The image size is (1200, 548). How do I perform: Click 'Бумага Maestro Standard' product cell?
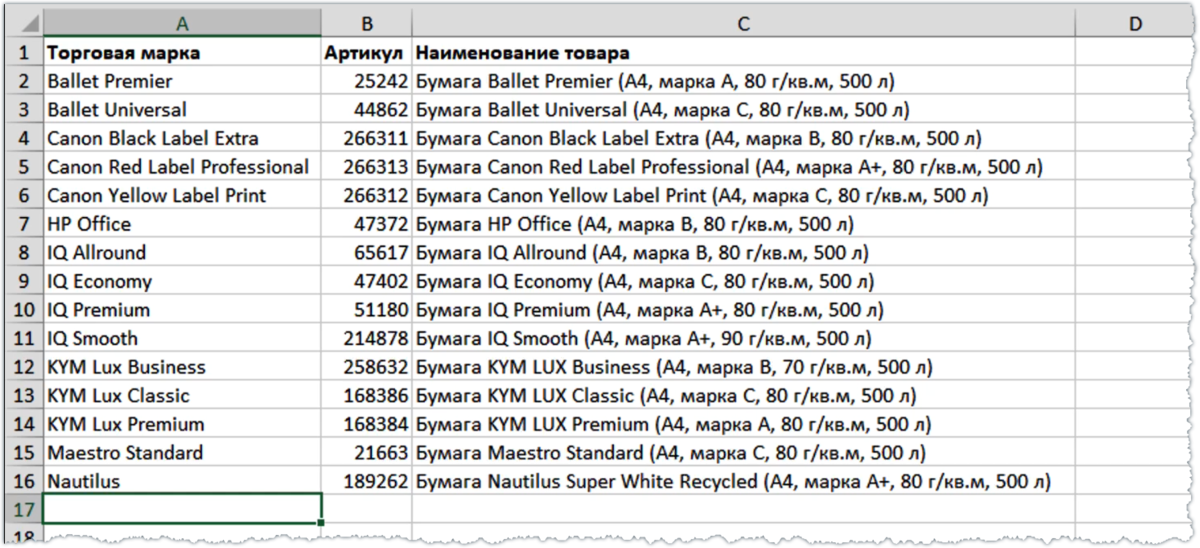(743, 452)
